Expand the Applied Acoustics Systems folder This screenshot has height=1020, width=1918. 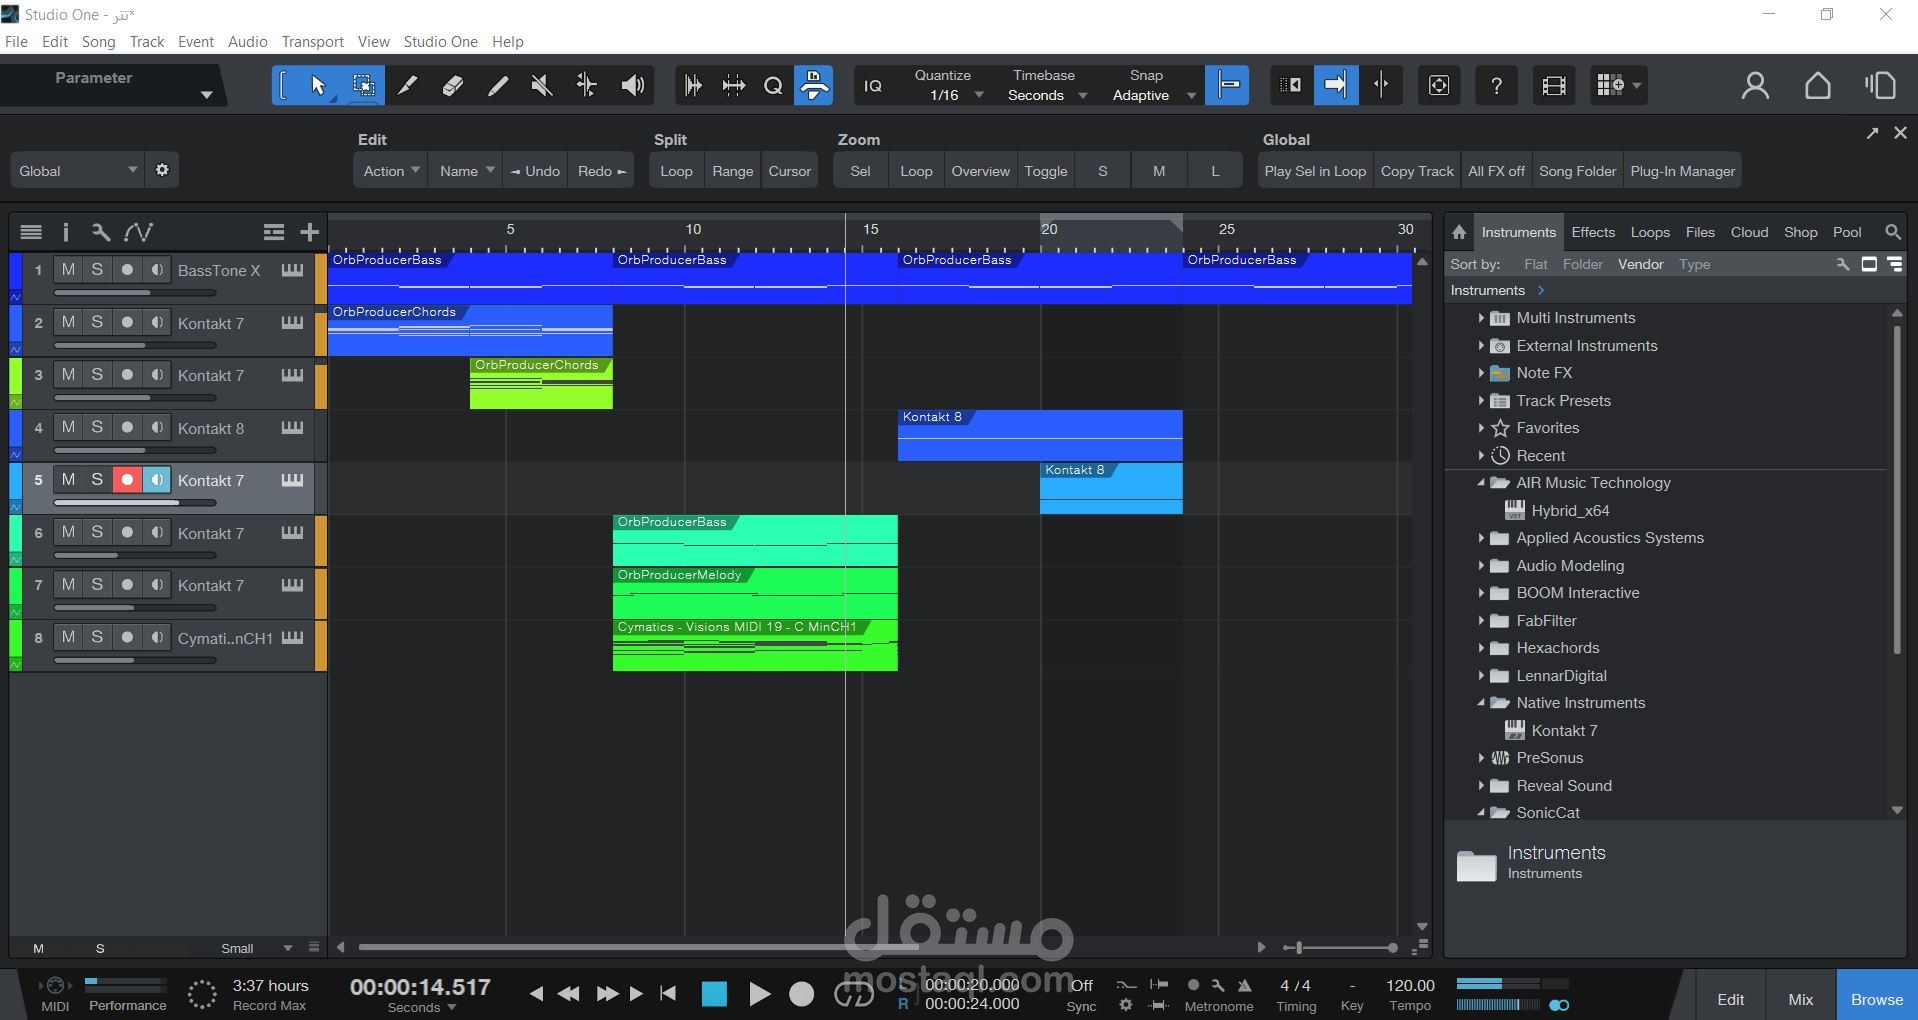click(1481, 538)
